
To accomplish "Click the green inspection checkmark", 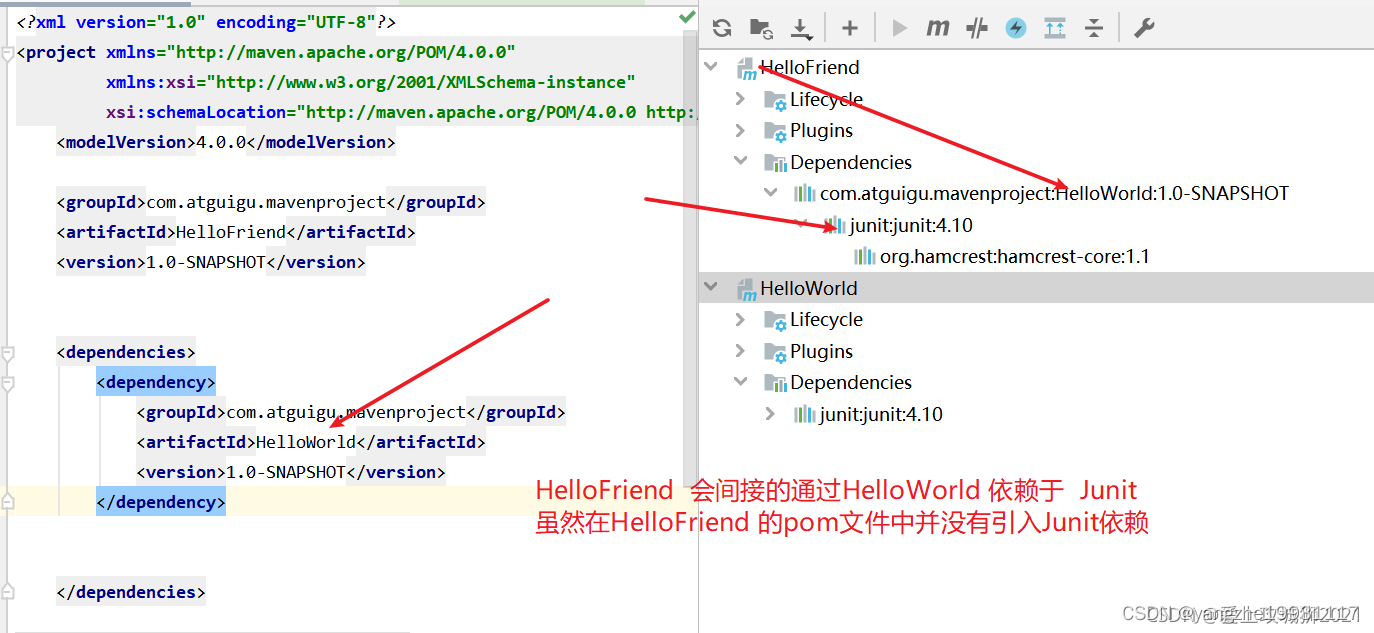I will [x=687, y=17].
